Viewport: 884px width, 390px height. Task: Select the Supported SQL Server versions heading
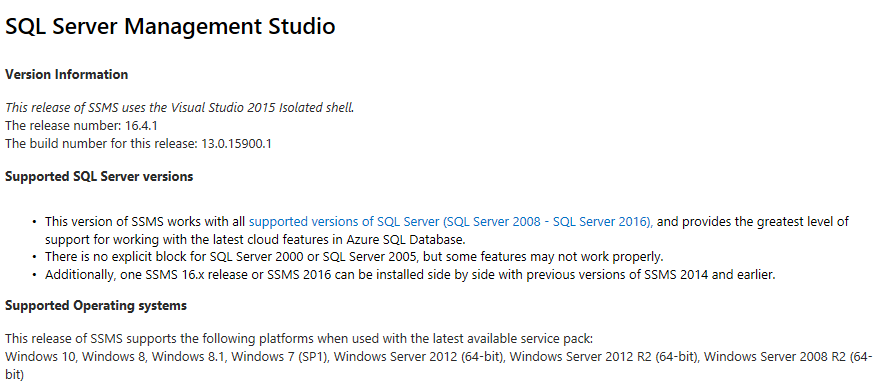coord(99,176)
